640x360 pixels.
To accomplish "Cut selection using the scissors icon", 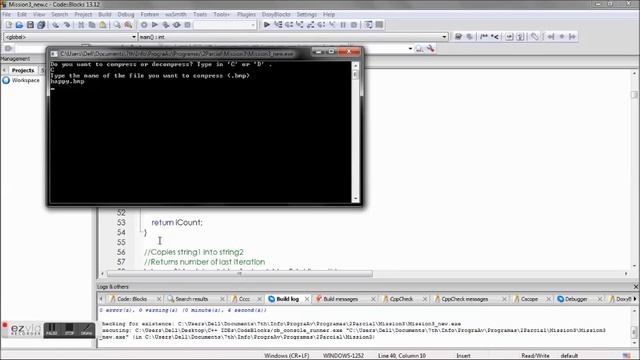I will 81,25.
